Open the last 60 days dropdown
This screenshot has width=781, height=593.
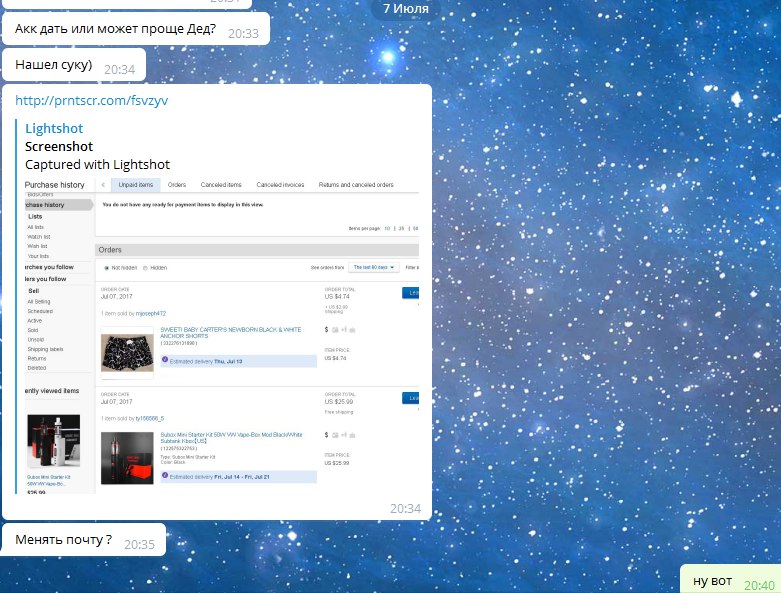(374, 268)
